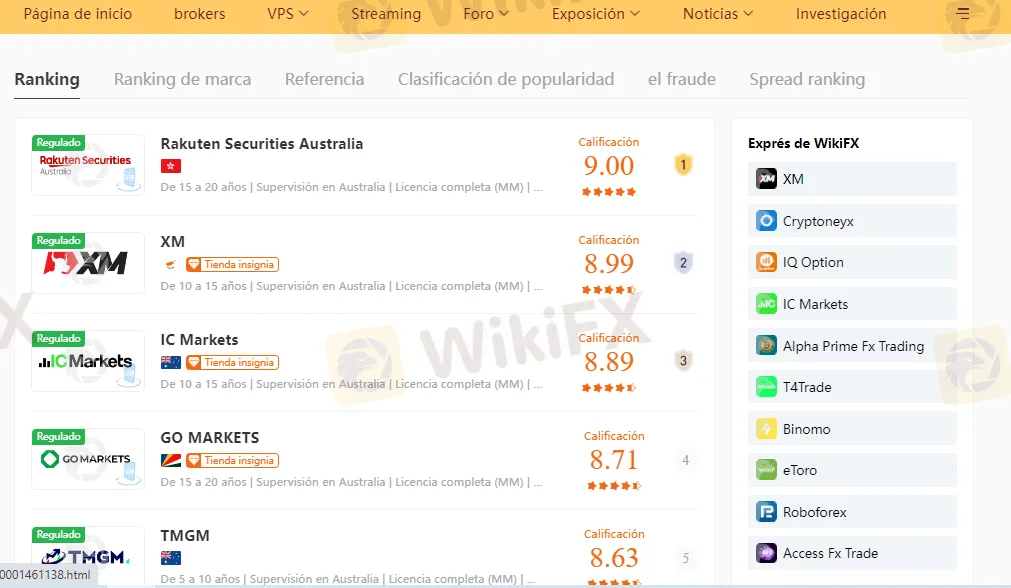Click the 8.71 rating score
Viewport: 1011px width, 588px height.
[x=614, y=460]
